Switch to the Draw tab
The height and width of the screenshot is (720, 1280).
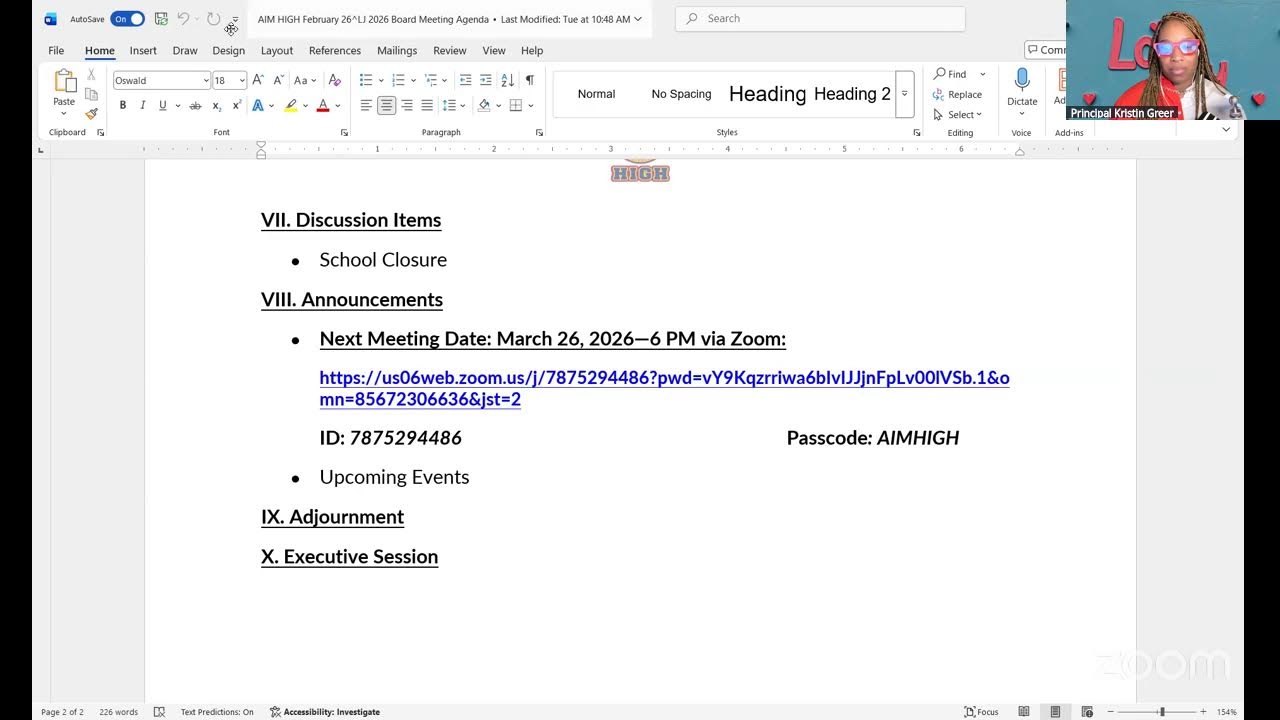coord(185,50)
